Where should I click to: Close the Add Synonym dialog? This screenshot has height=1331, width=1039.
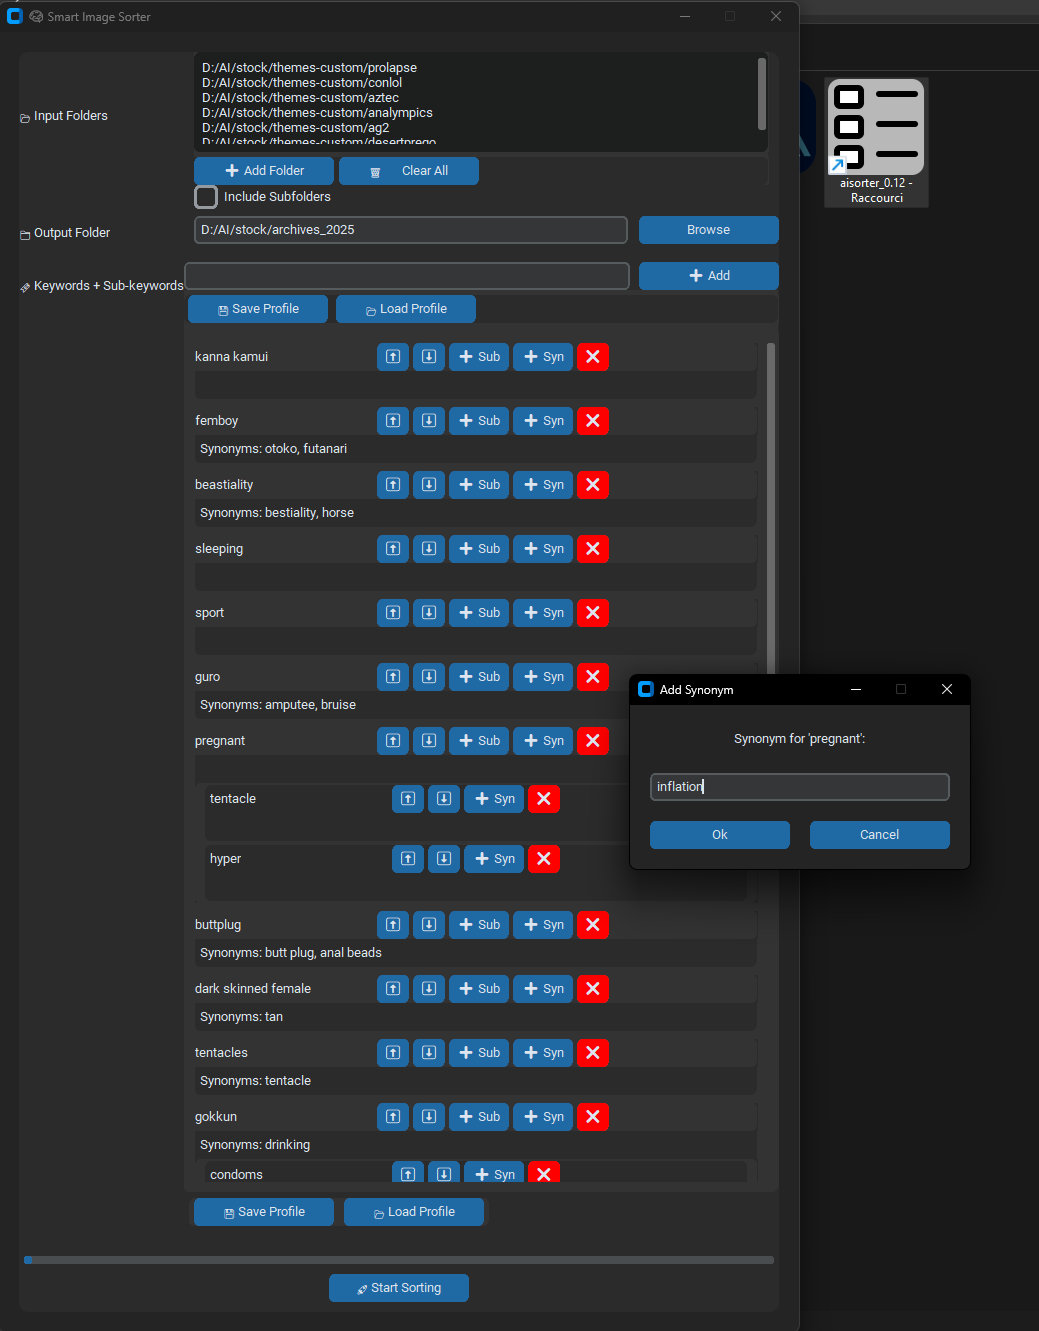pos(947,689)
